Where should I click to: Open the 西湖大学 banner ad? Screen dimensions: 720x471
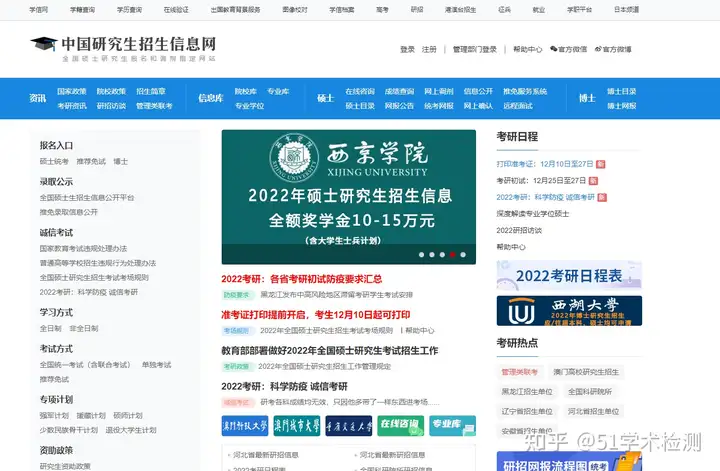pyautogui.click(x=569, y=311)
